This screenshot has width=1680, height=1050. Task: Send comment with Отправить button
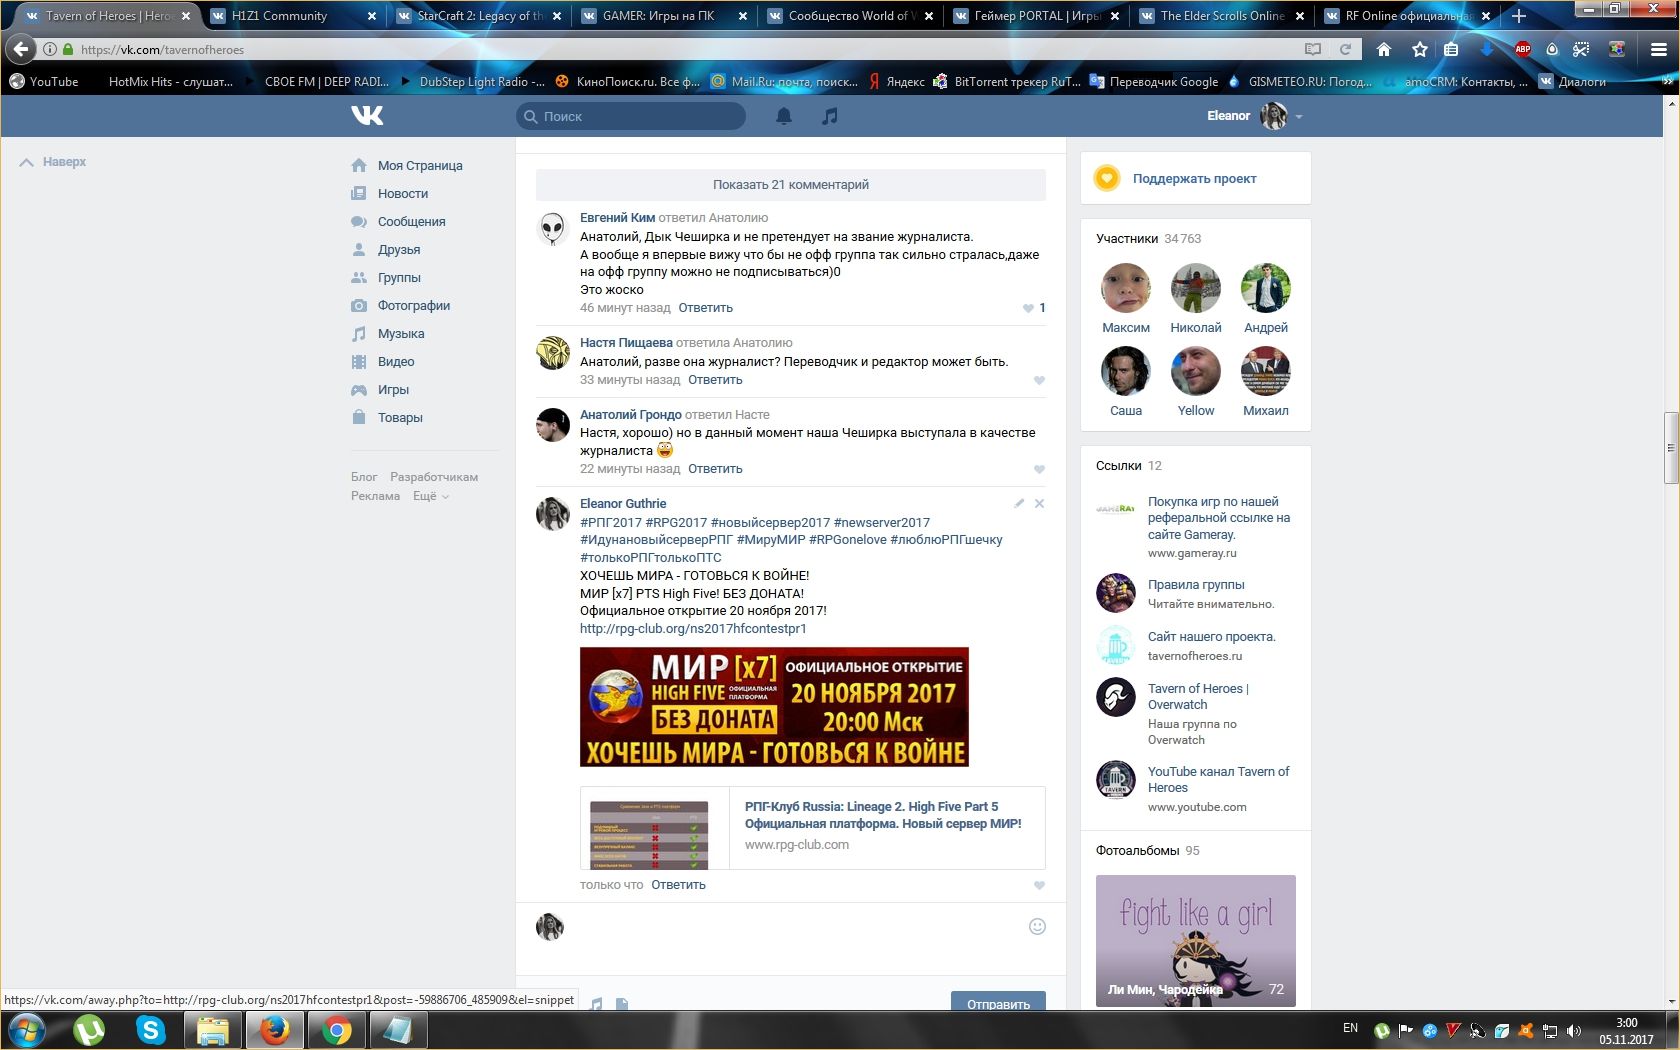998,1003
